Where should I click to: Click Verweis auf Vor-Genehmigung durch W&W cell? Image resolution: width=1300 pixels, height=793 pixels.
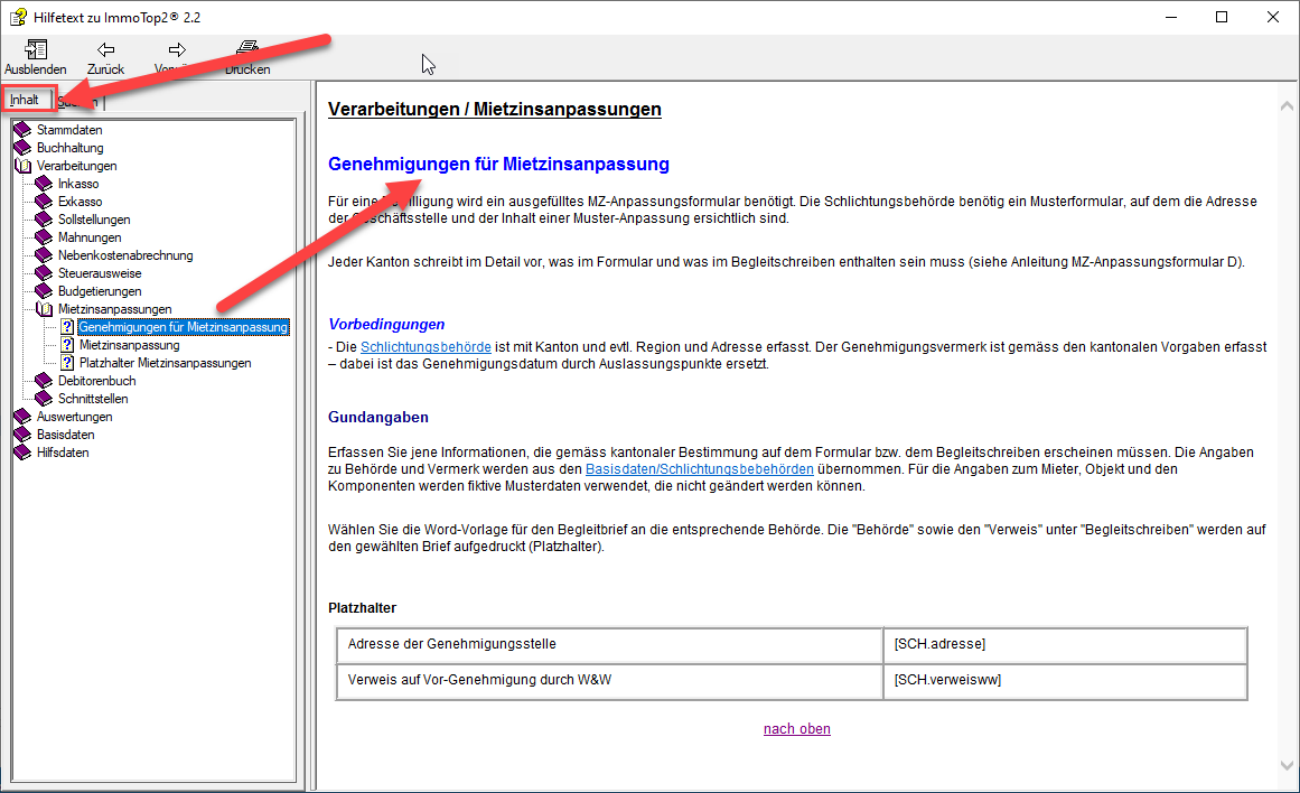click(610, 681)
